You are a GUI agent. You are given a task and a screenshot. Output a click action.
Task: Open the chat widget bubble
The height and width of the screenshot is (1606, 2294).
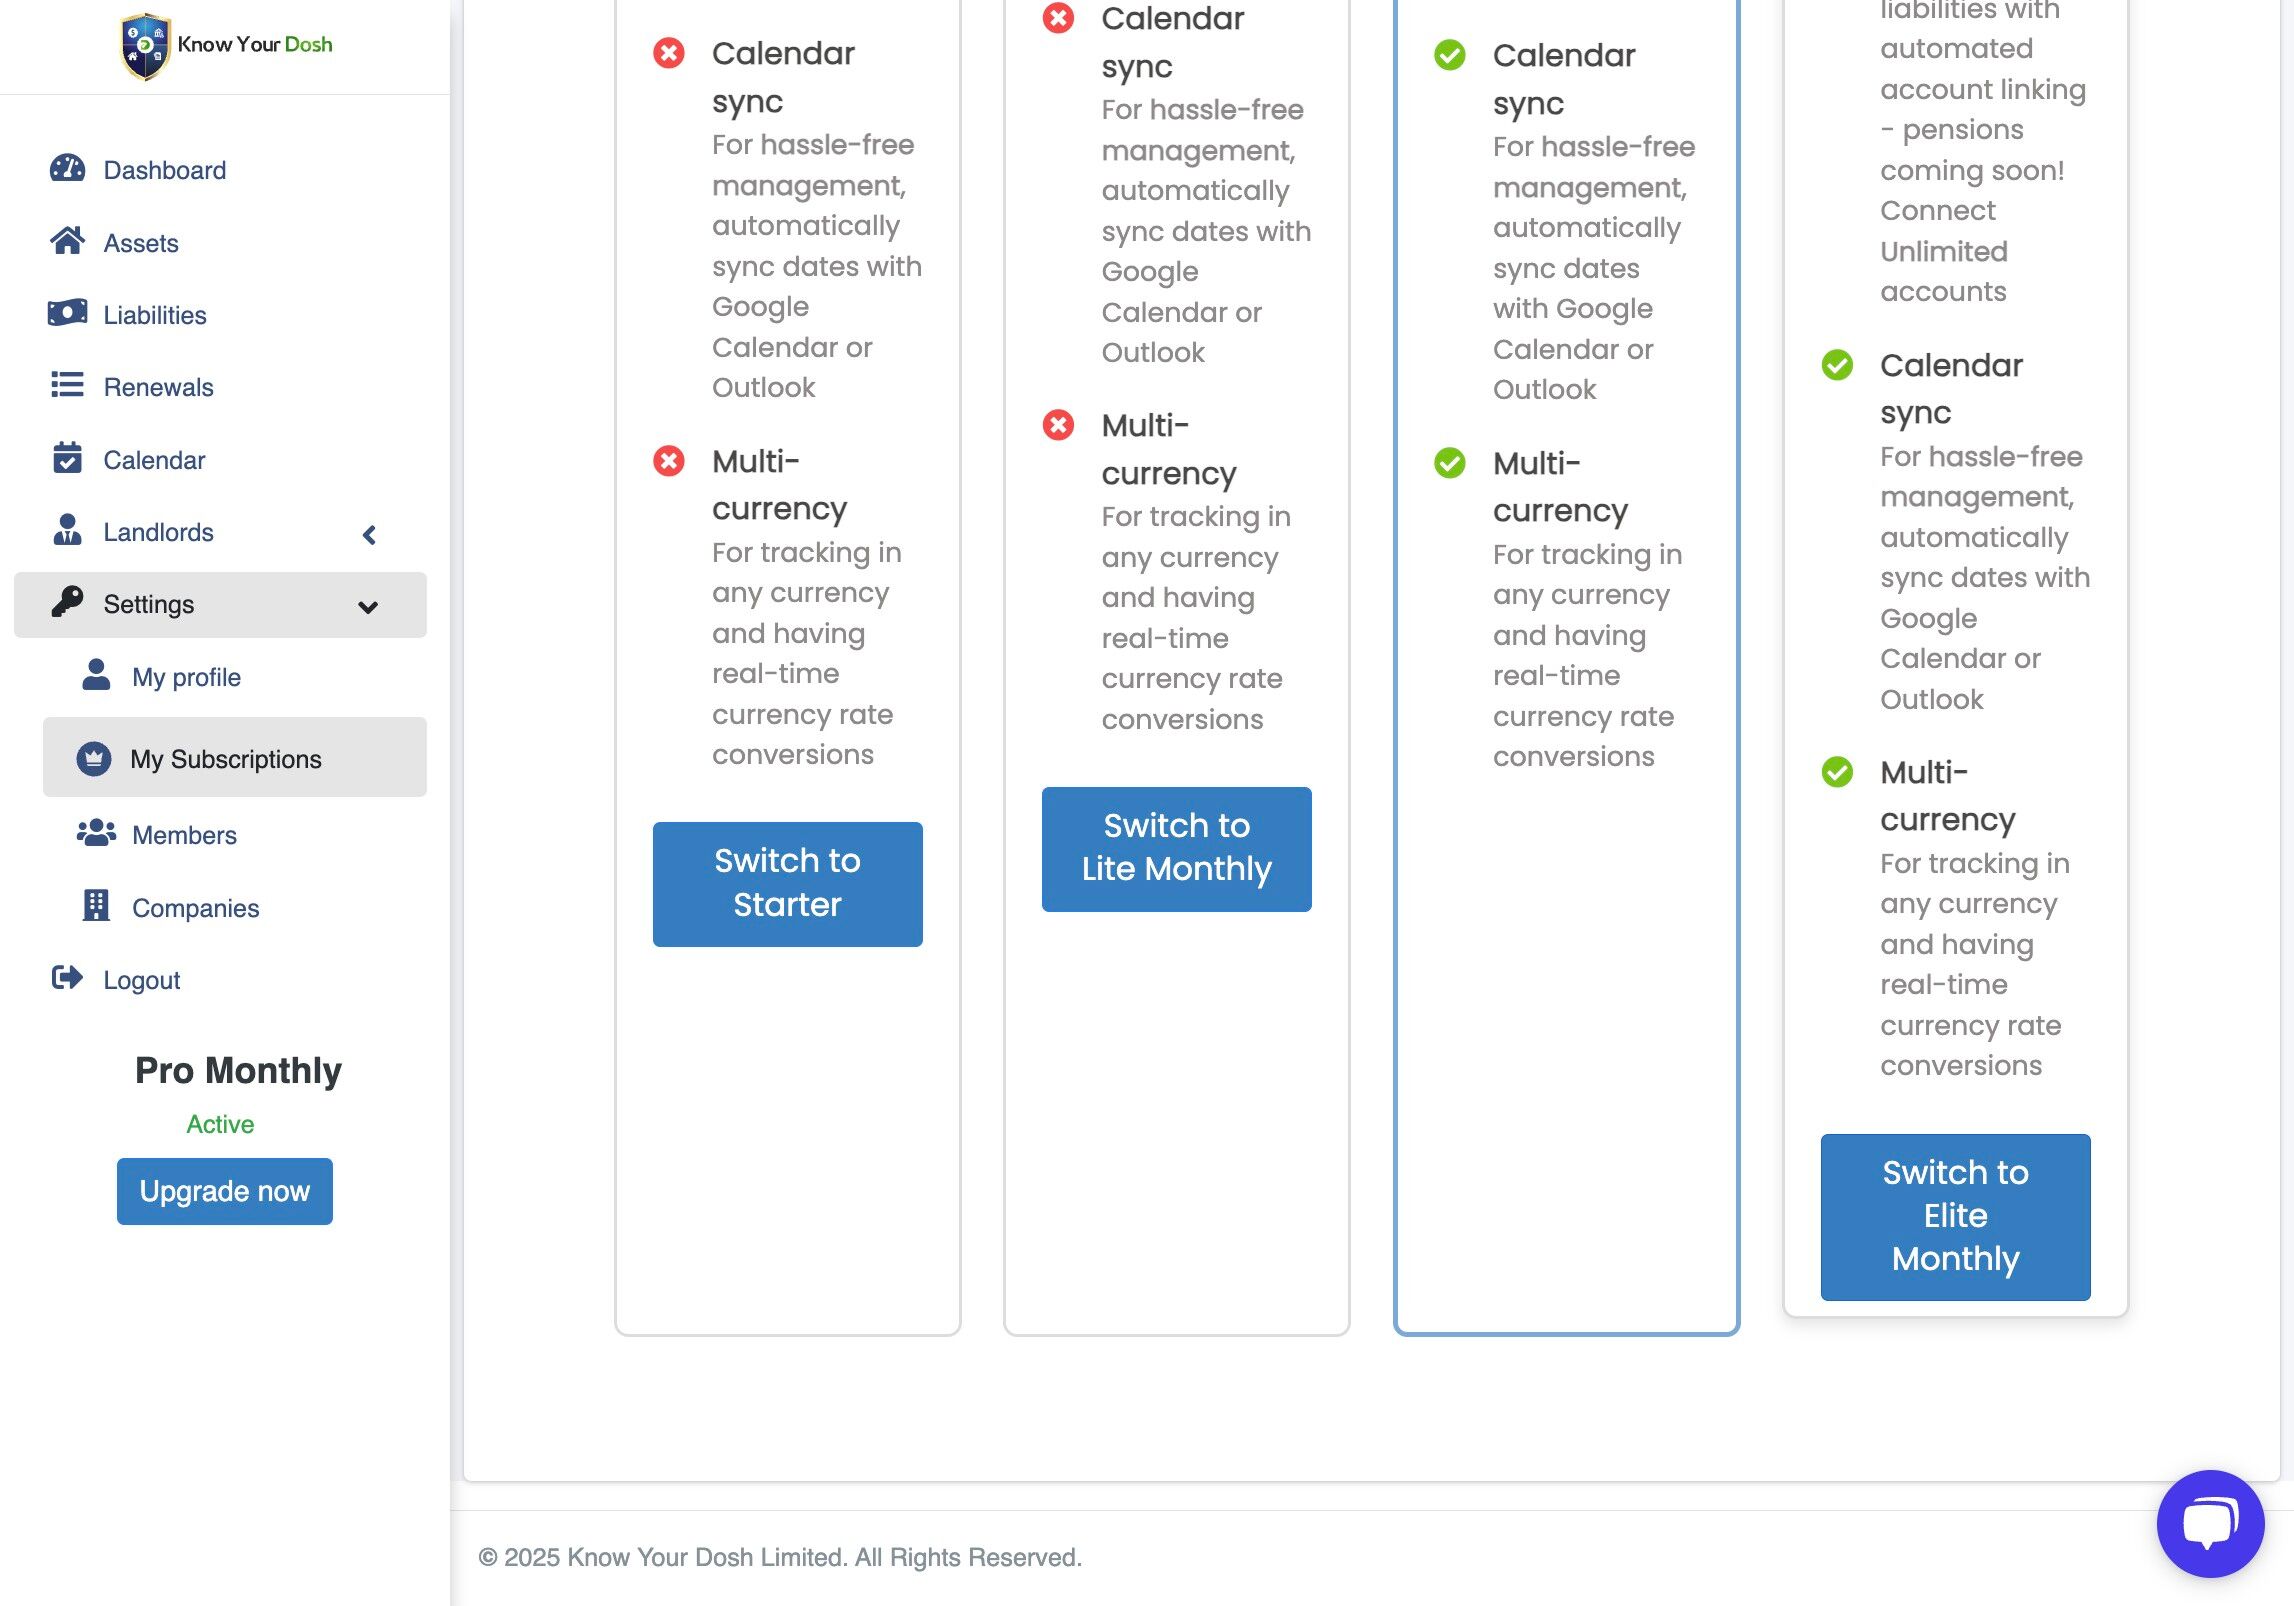(x=2209, y=1523)
